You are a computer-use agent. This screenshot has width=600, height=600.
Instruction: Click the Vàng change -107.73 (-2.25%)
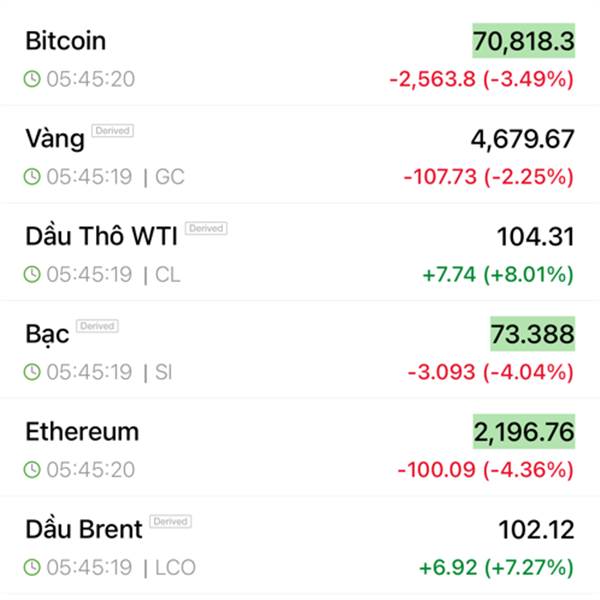[x=489, y=177]
